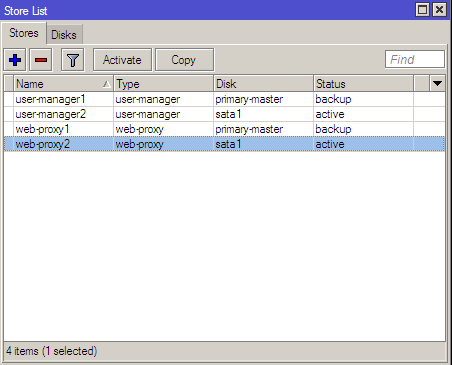
Task: Add a new store with the plus icon
Action: 15,60
